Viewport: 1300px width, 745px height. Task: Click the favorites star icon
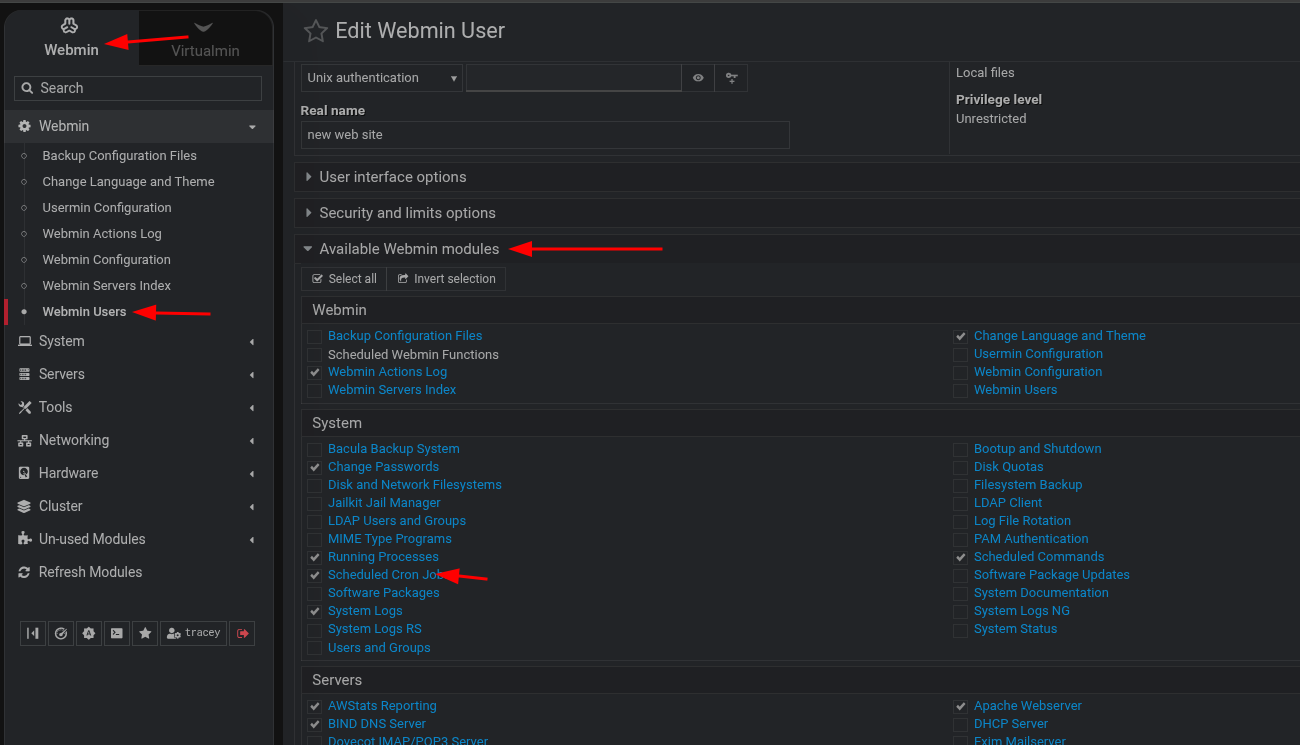pyautogui.click(x=145, y=633)
